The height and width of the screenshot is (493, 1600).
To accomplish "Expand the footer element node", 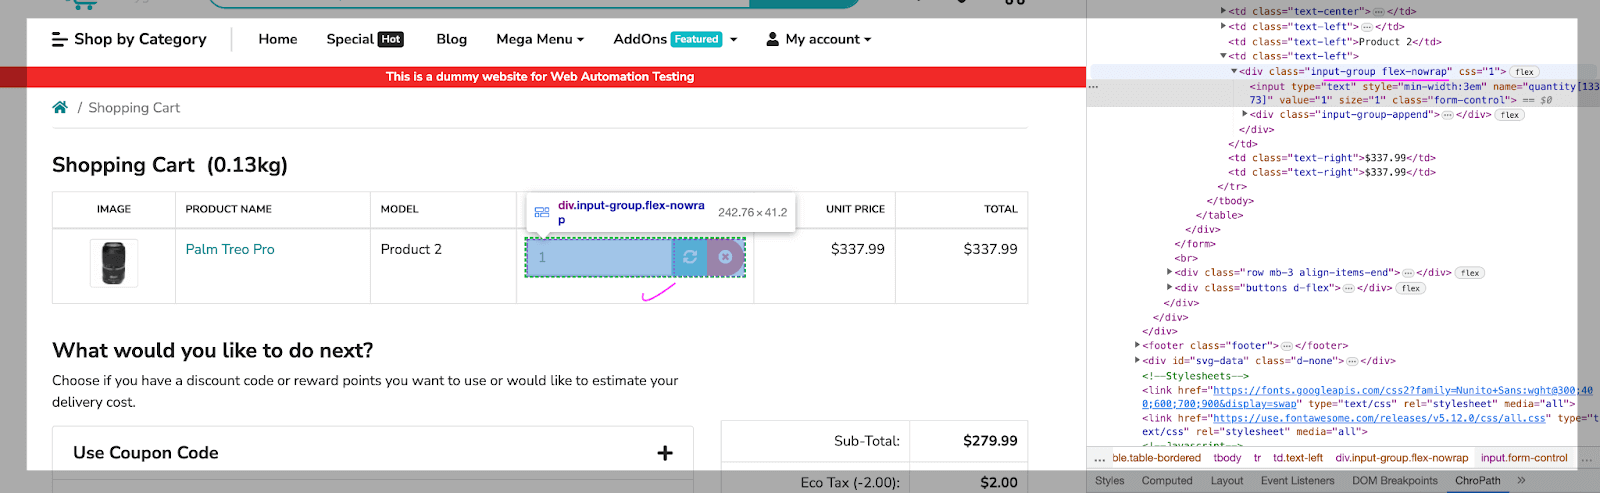I will coord(1138,346).
